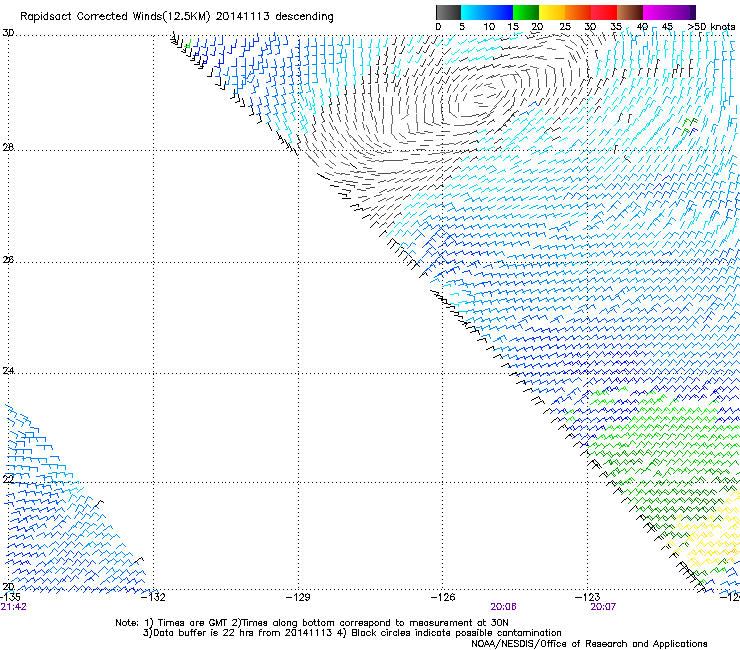Click the '10' label under the color bar

(489, 27)
